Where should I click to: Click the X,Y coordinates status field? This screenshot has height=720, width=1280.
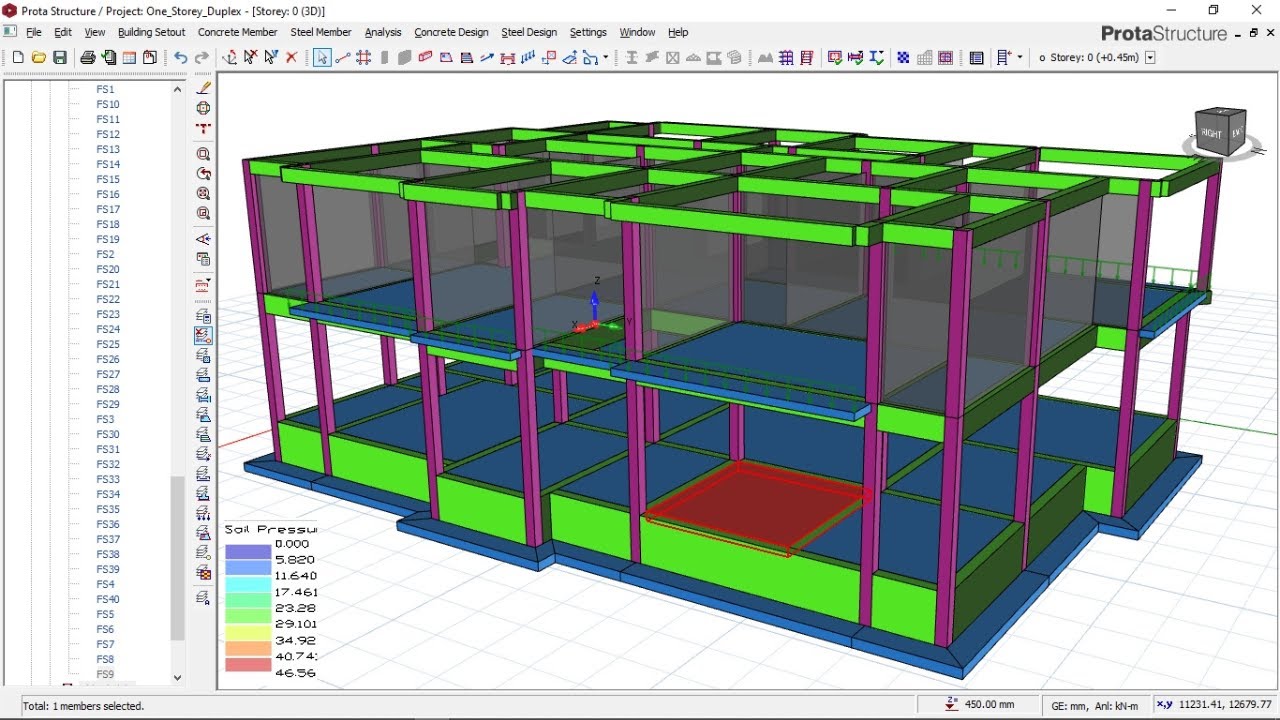[1215, 705]
